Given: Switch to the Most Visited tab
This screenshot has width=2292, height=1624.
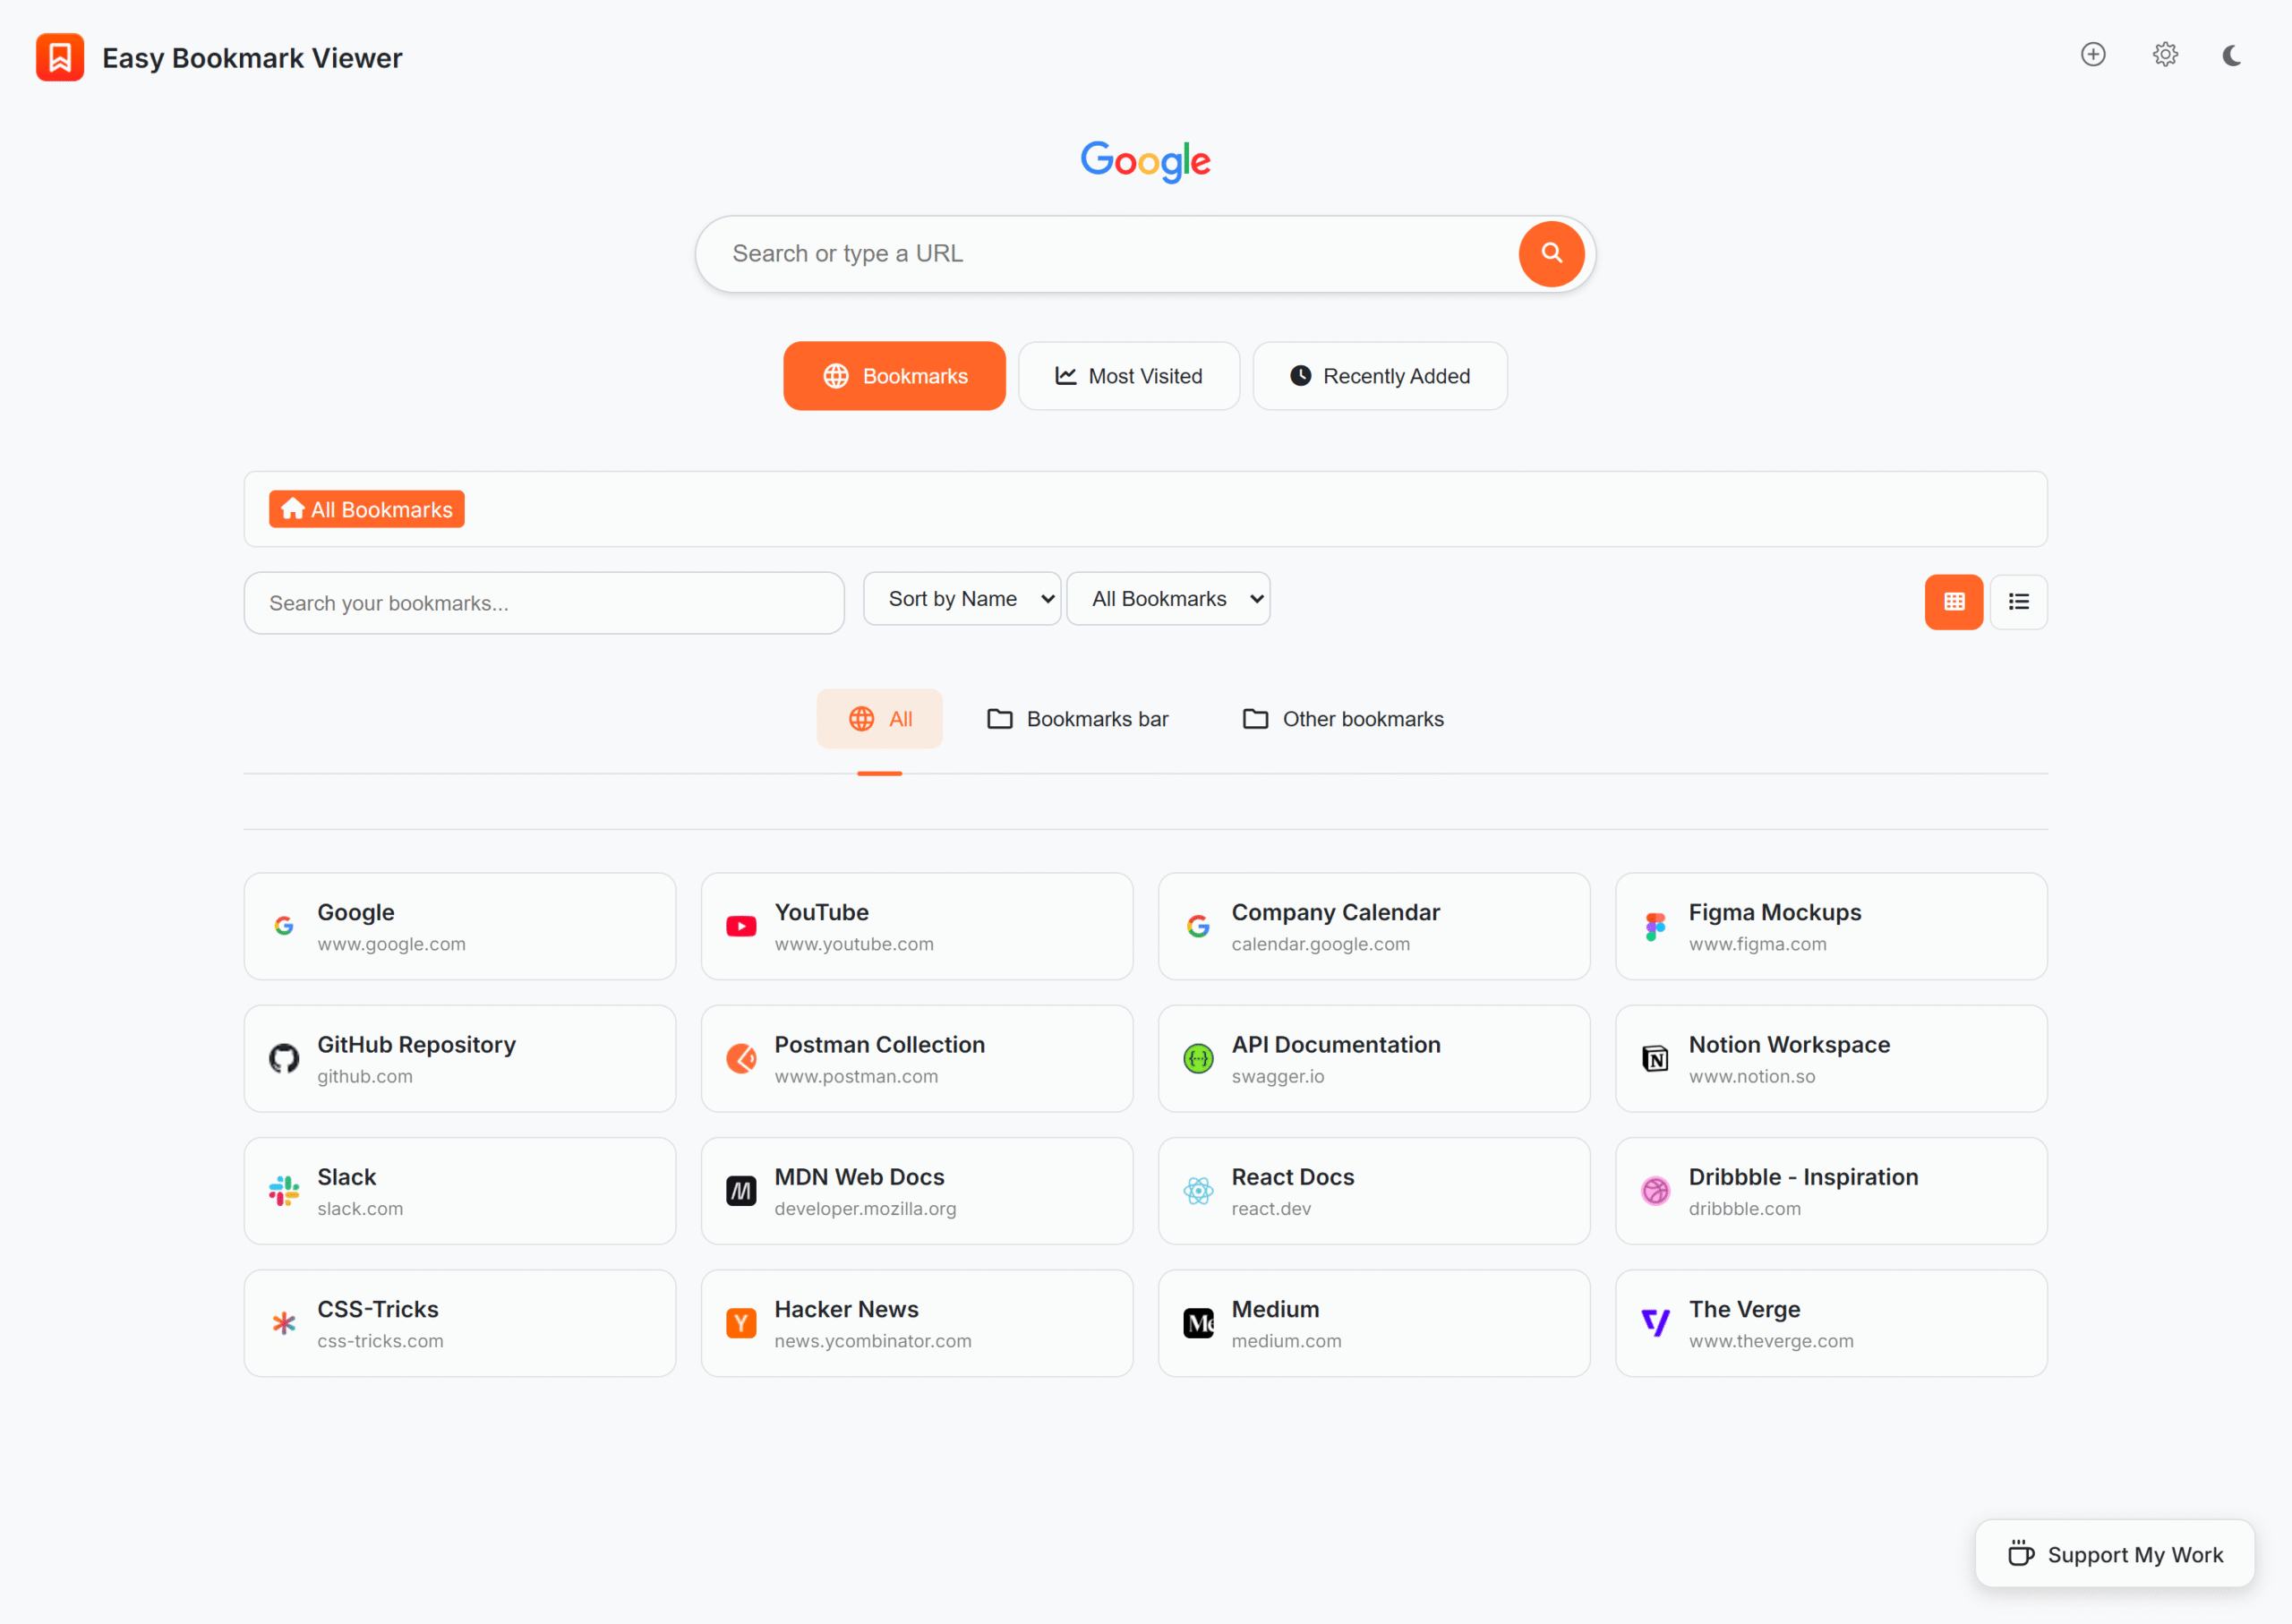Looking at the screenshot, I should click(x=1129, y=376).
